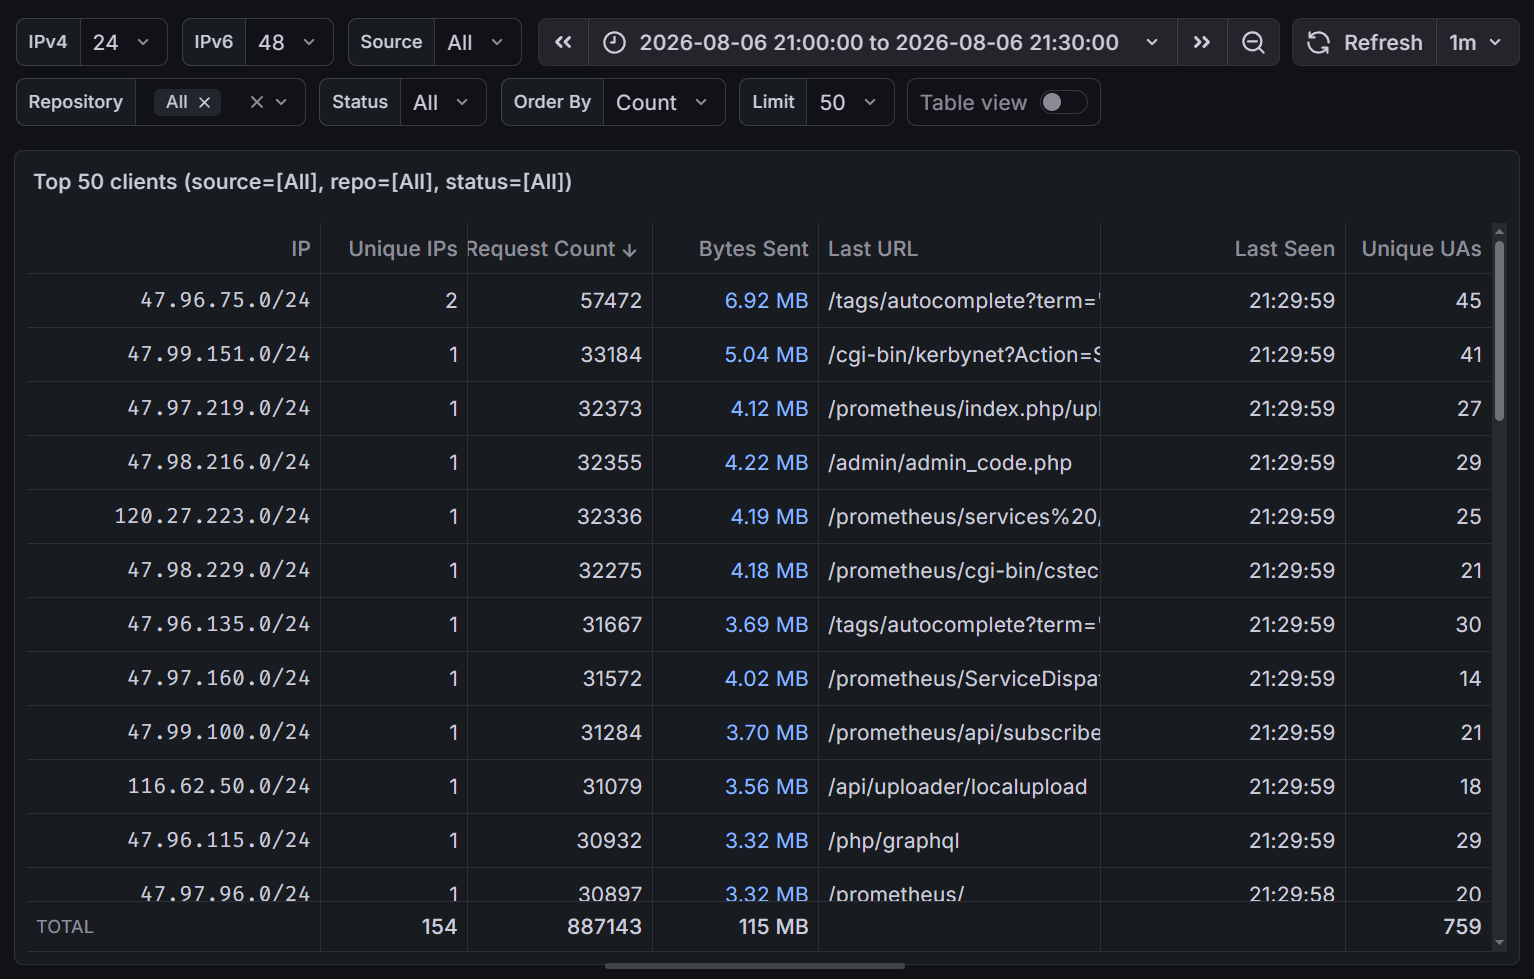Shift time range backward with double-left arrows
1534x979 pixels.
tap(564, 42)
